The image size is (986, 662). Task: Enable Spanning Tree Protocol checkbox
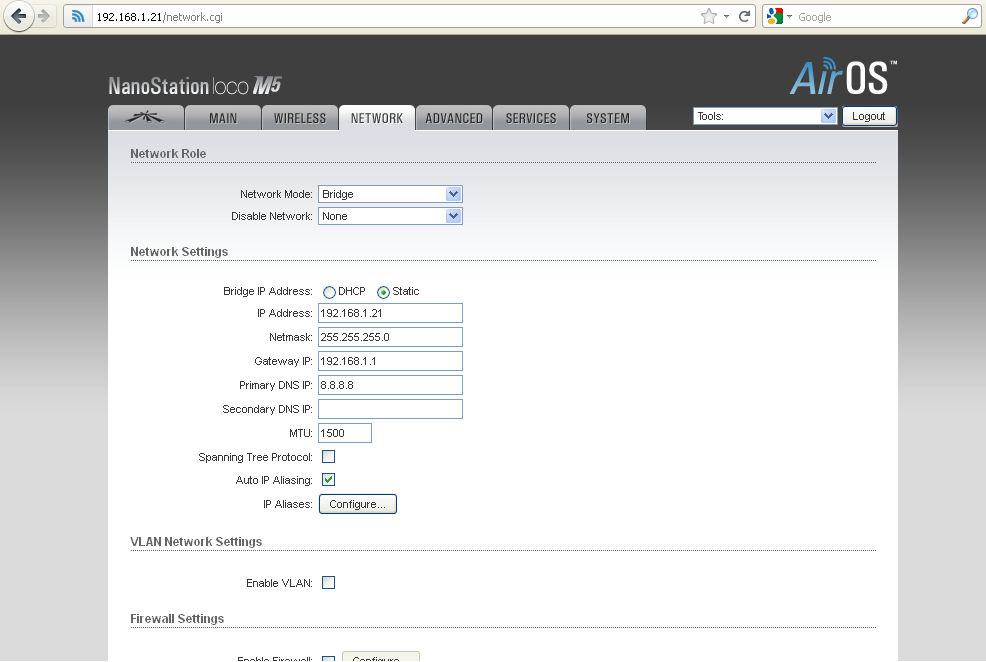point(328,457)
